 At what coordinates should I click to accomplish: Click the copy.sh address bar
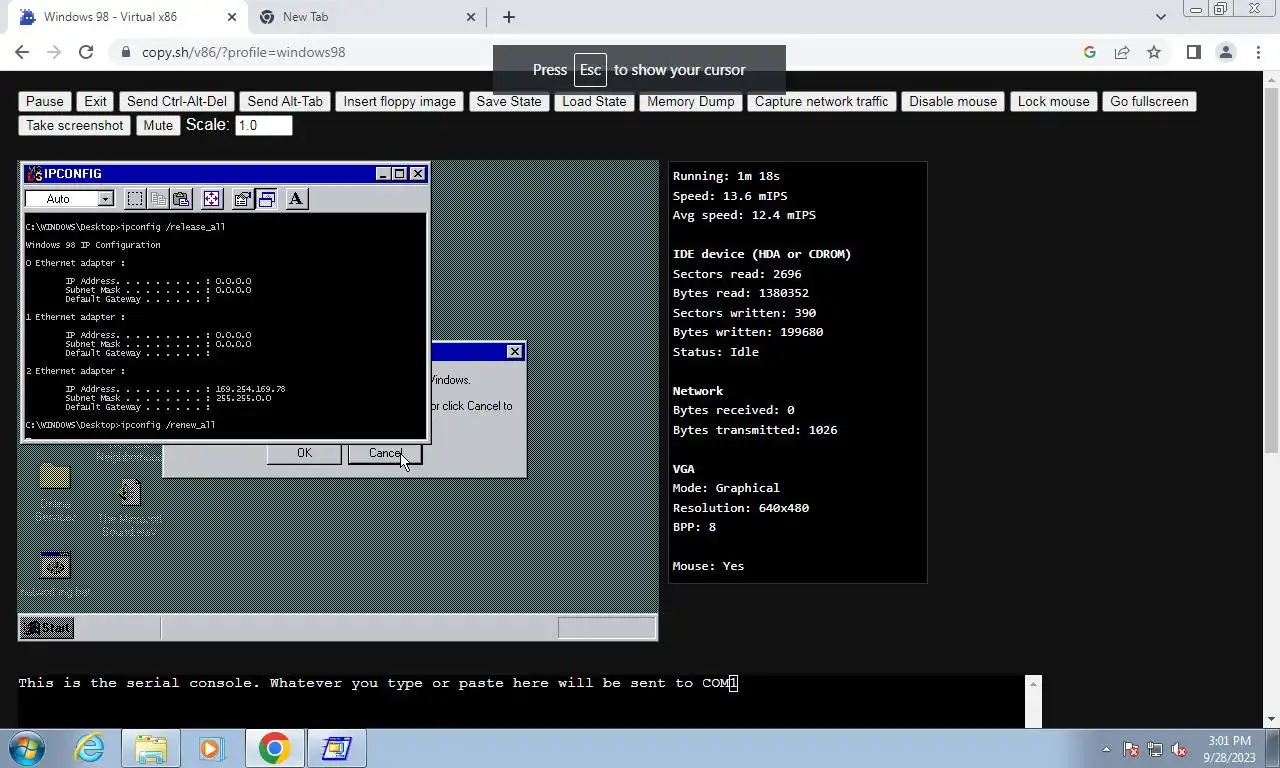(x=594, y=52)
